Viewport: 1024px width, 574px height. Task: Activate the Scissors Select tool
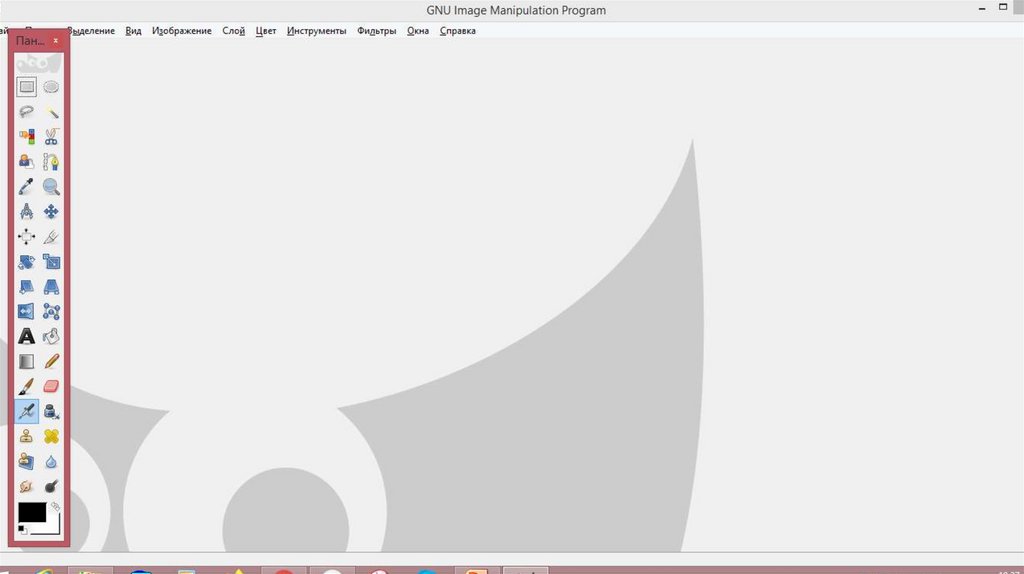click(51, 137)
